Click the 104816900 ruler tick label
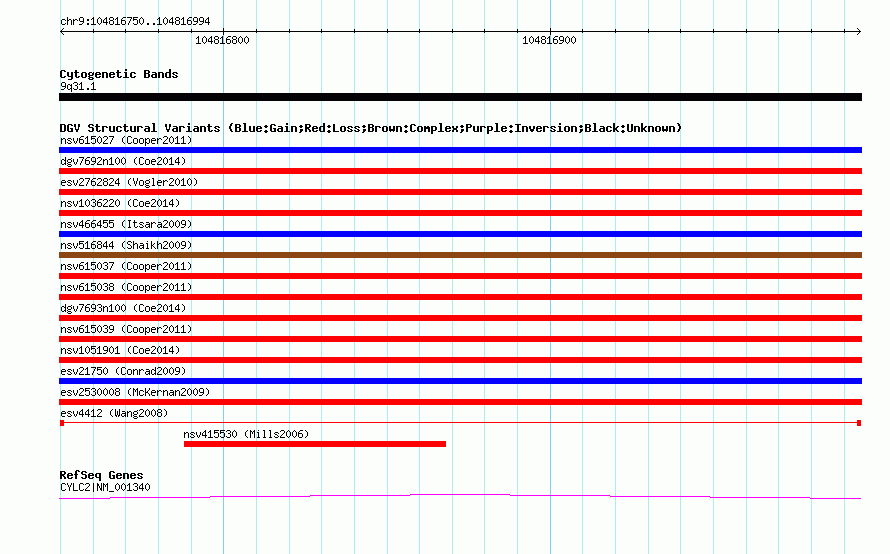 tap(549, 40)
